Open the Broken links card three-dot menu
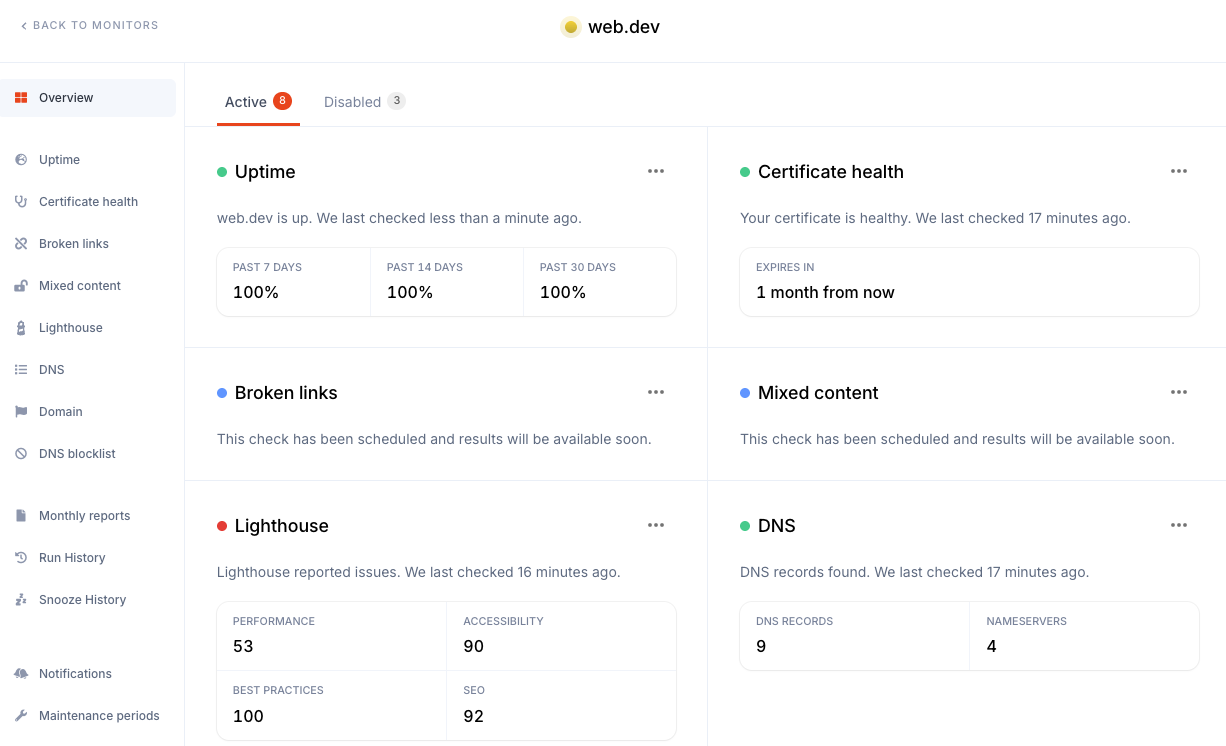 click(656, 392)
